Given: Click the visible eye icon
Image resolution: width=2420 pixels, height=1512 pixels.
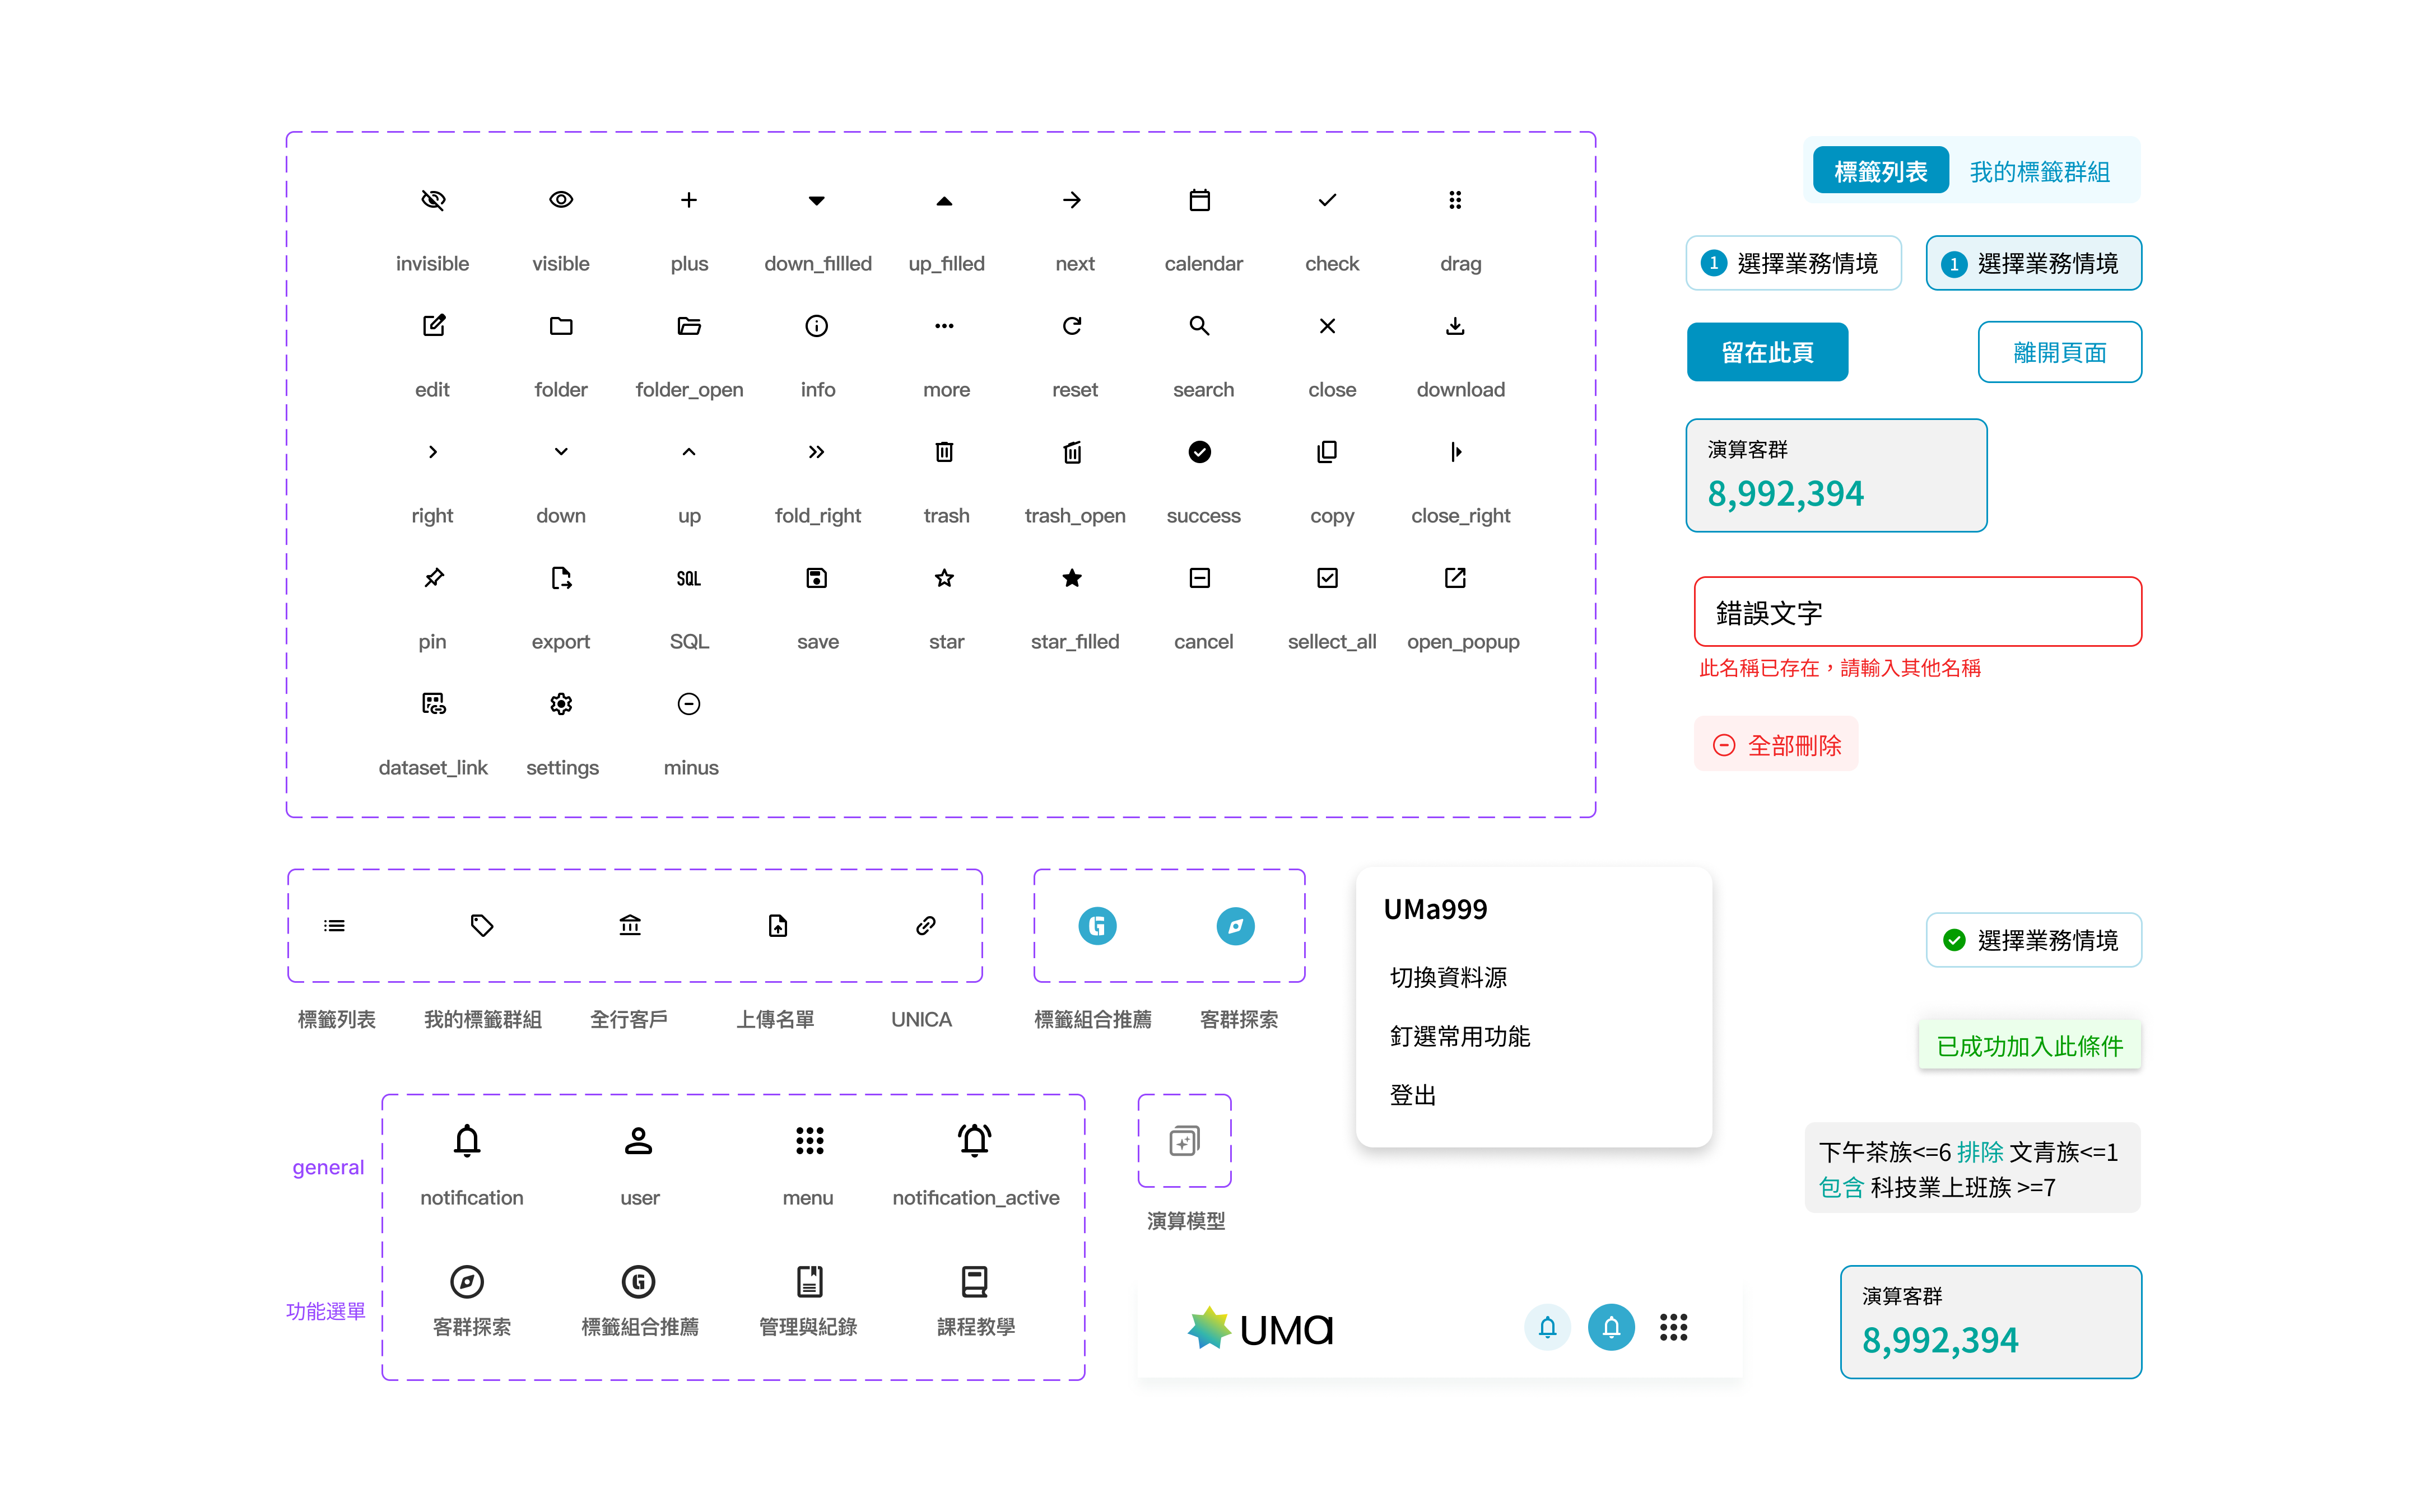Looking at the screenshot, I should pos(561,200).
